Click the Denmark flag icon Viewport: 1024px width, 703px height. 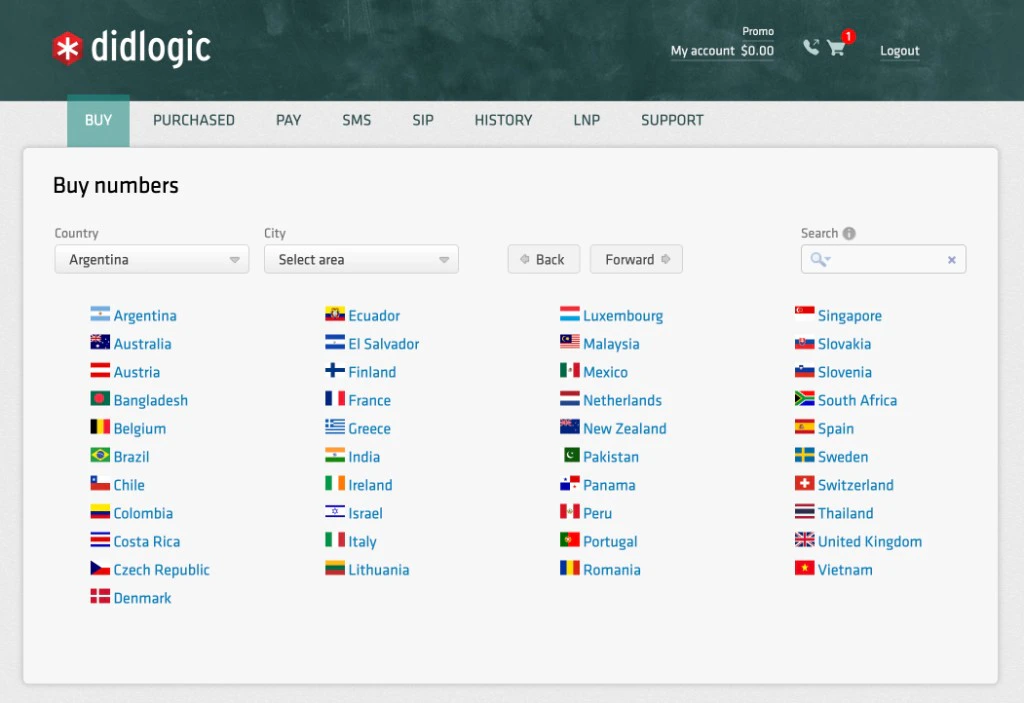(x=100, y=596)
